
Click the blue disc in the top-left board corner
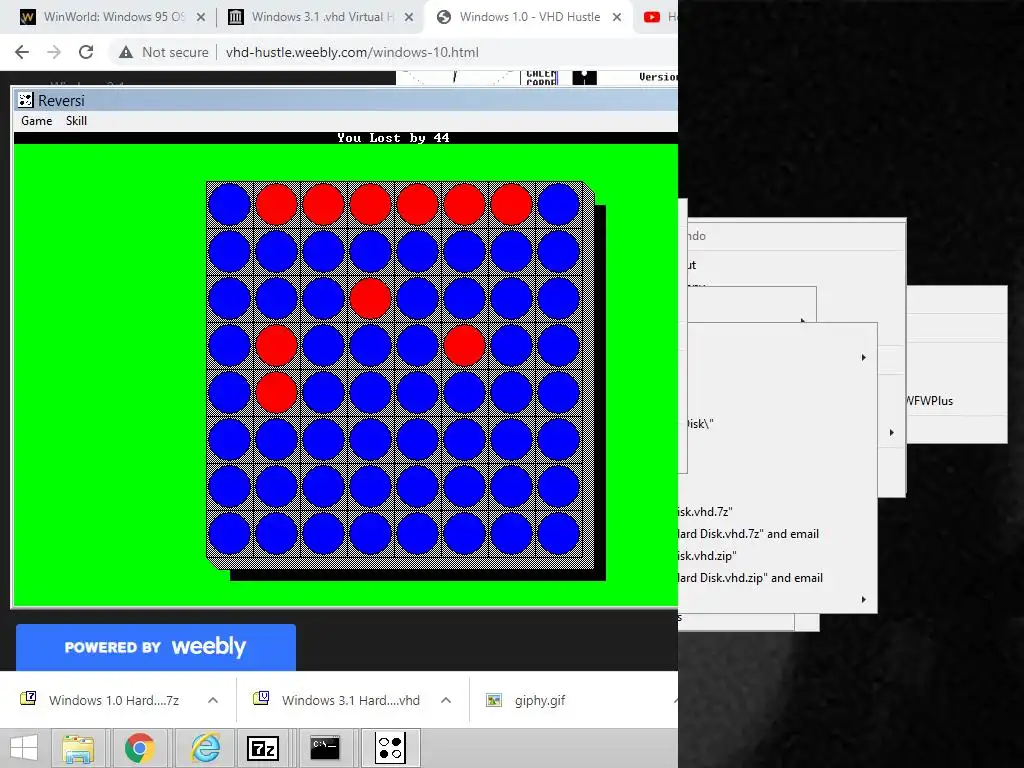click(x=229, y=204)
